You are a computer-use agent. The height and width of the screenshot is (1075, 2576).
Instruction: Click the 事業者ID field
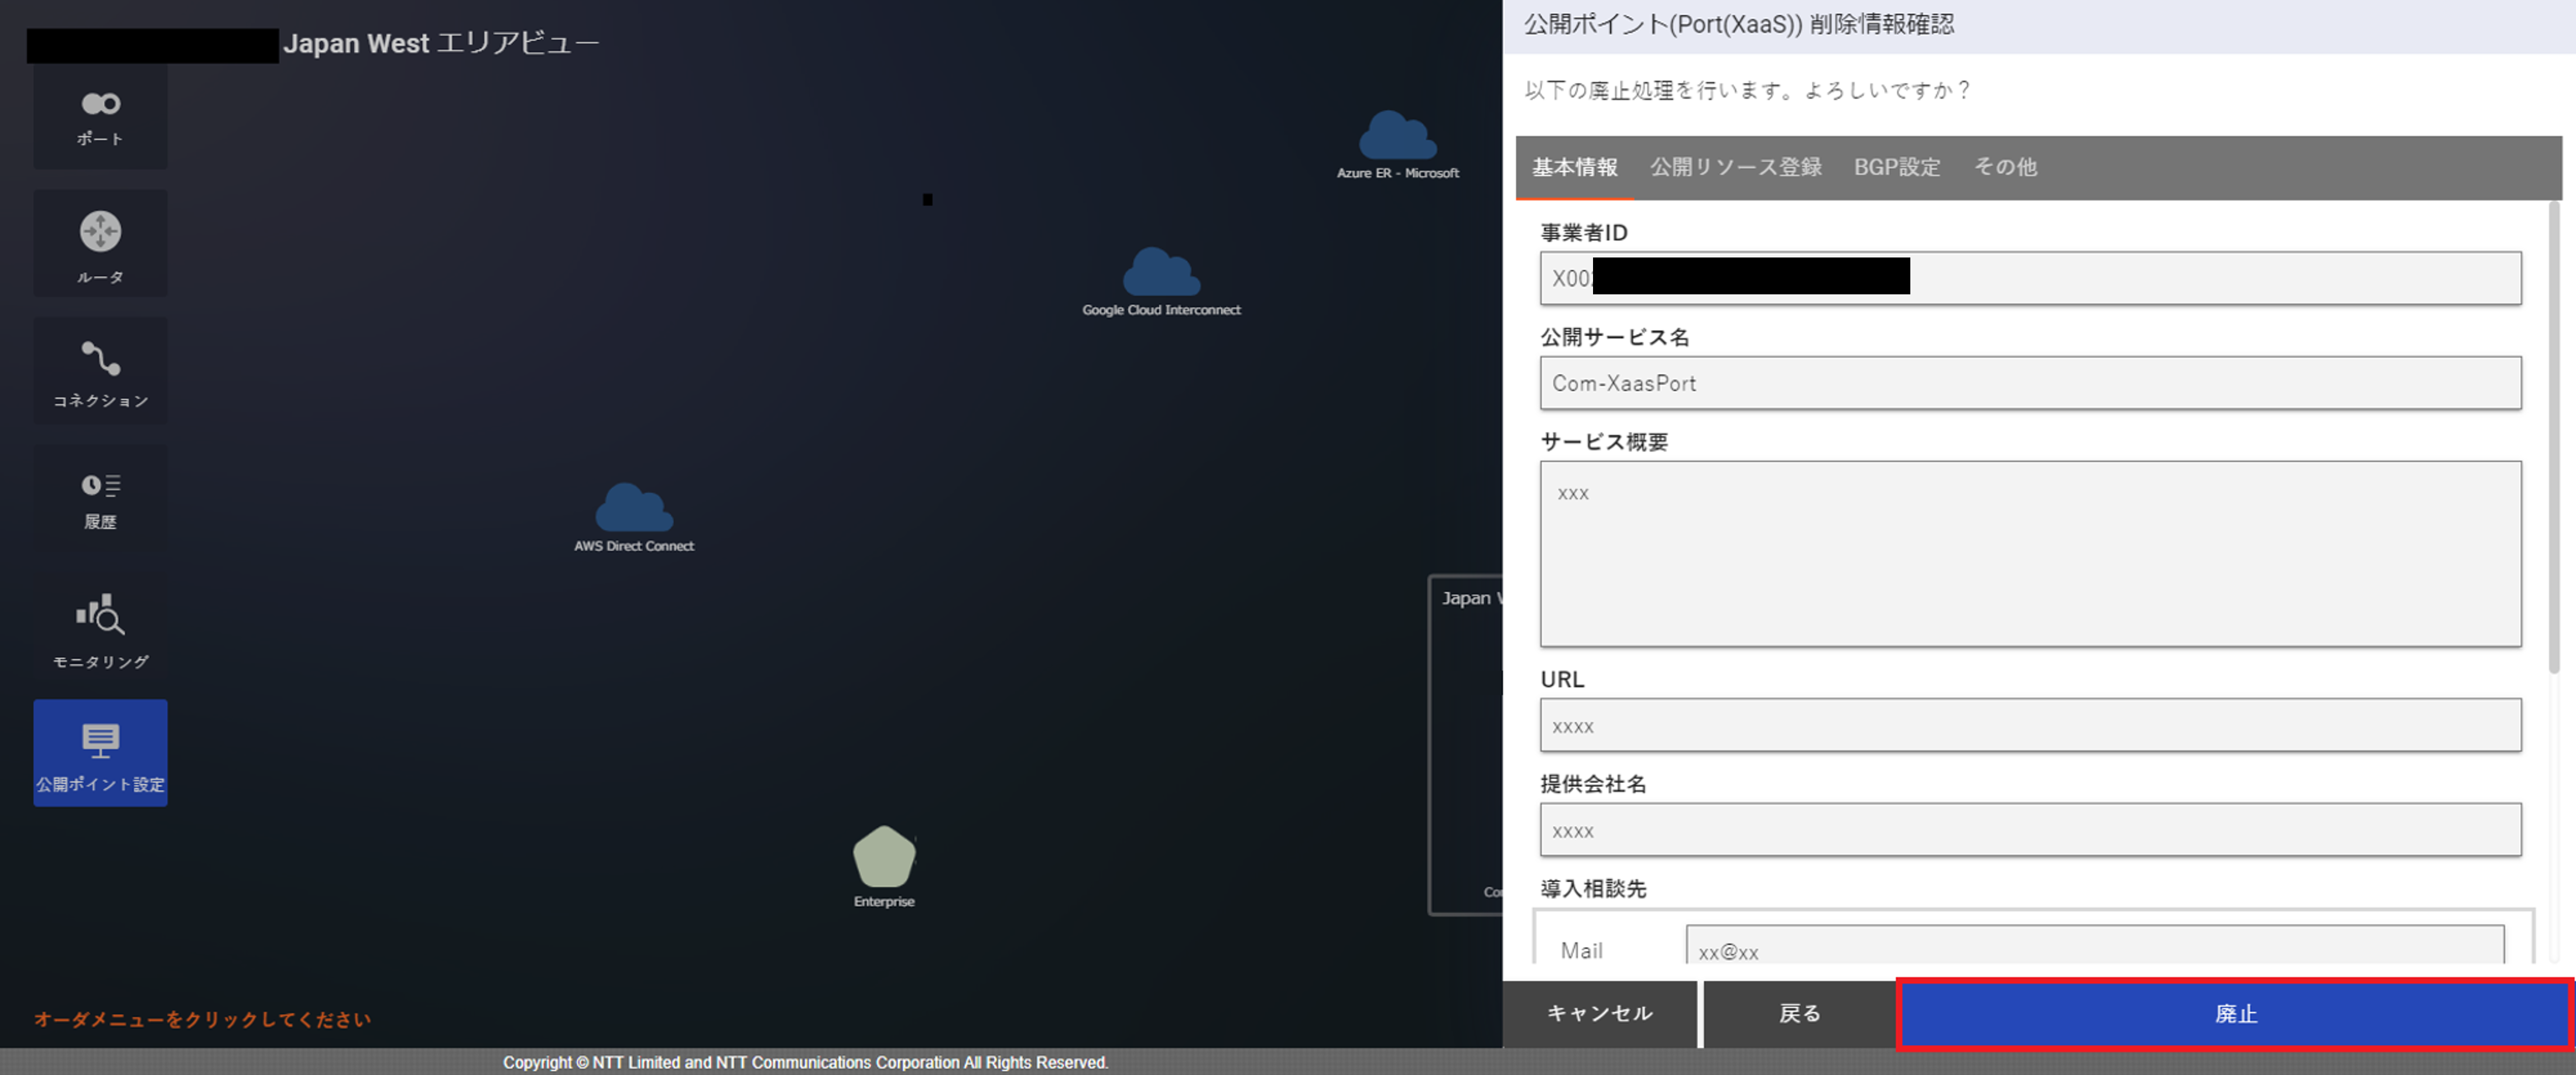(x=2030, y=278)
